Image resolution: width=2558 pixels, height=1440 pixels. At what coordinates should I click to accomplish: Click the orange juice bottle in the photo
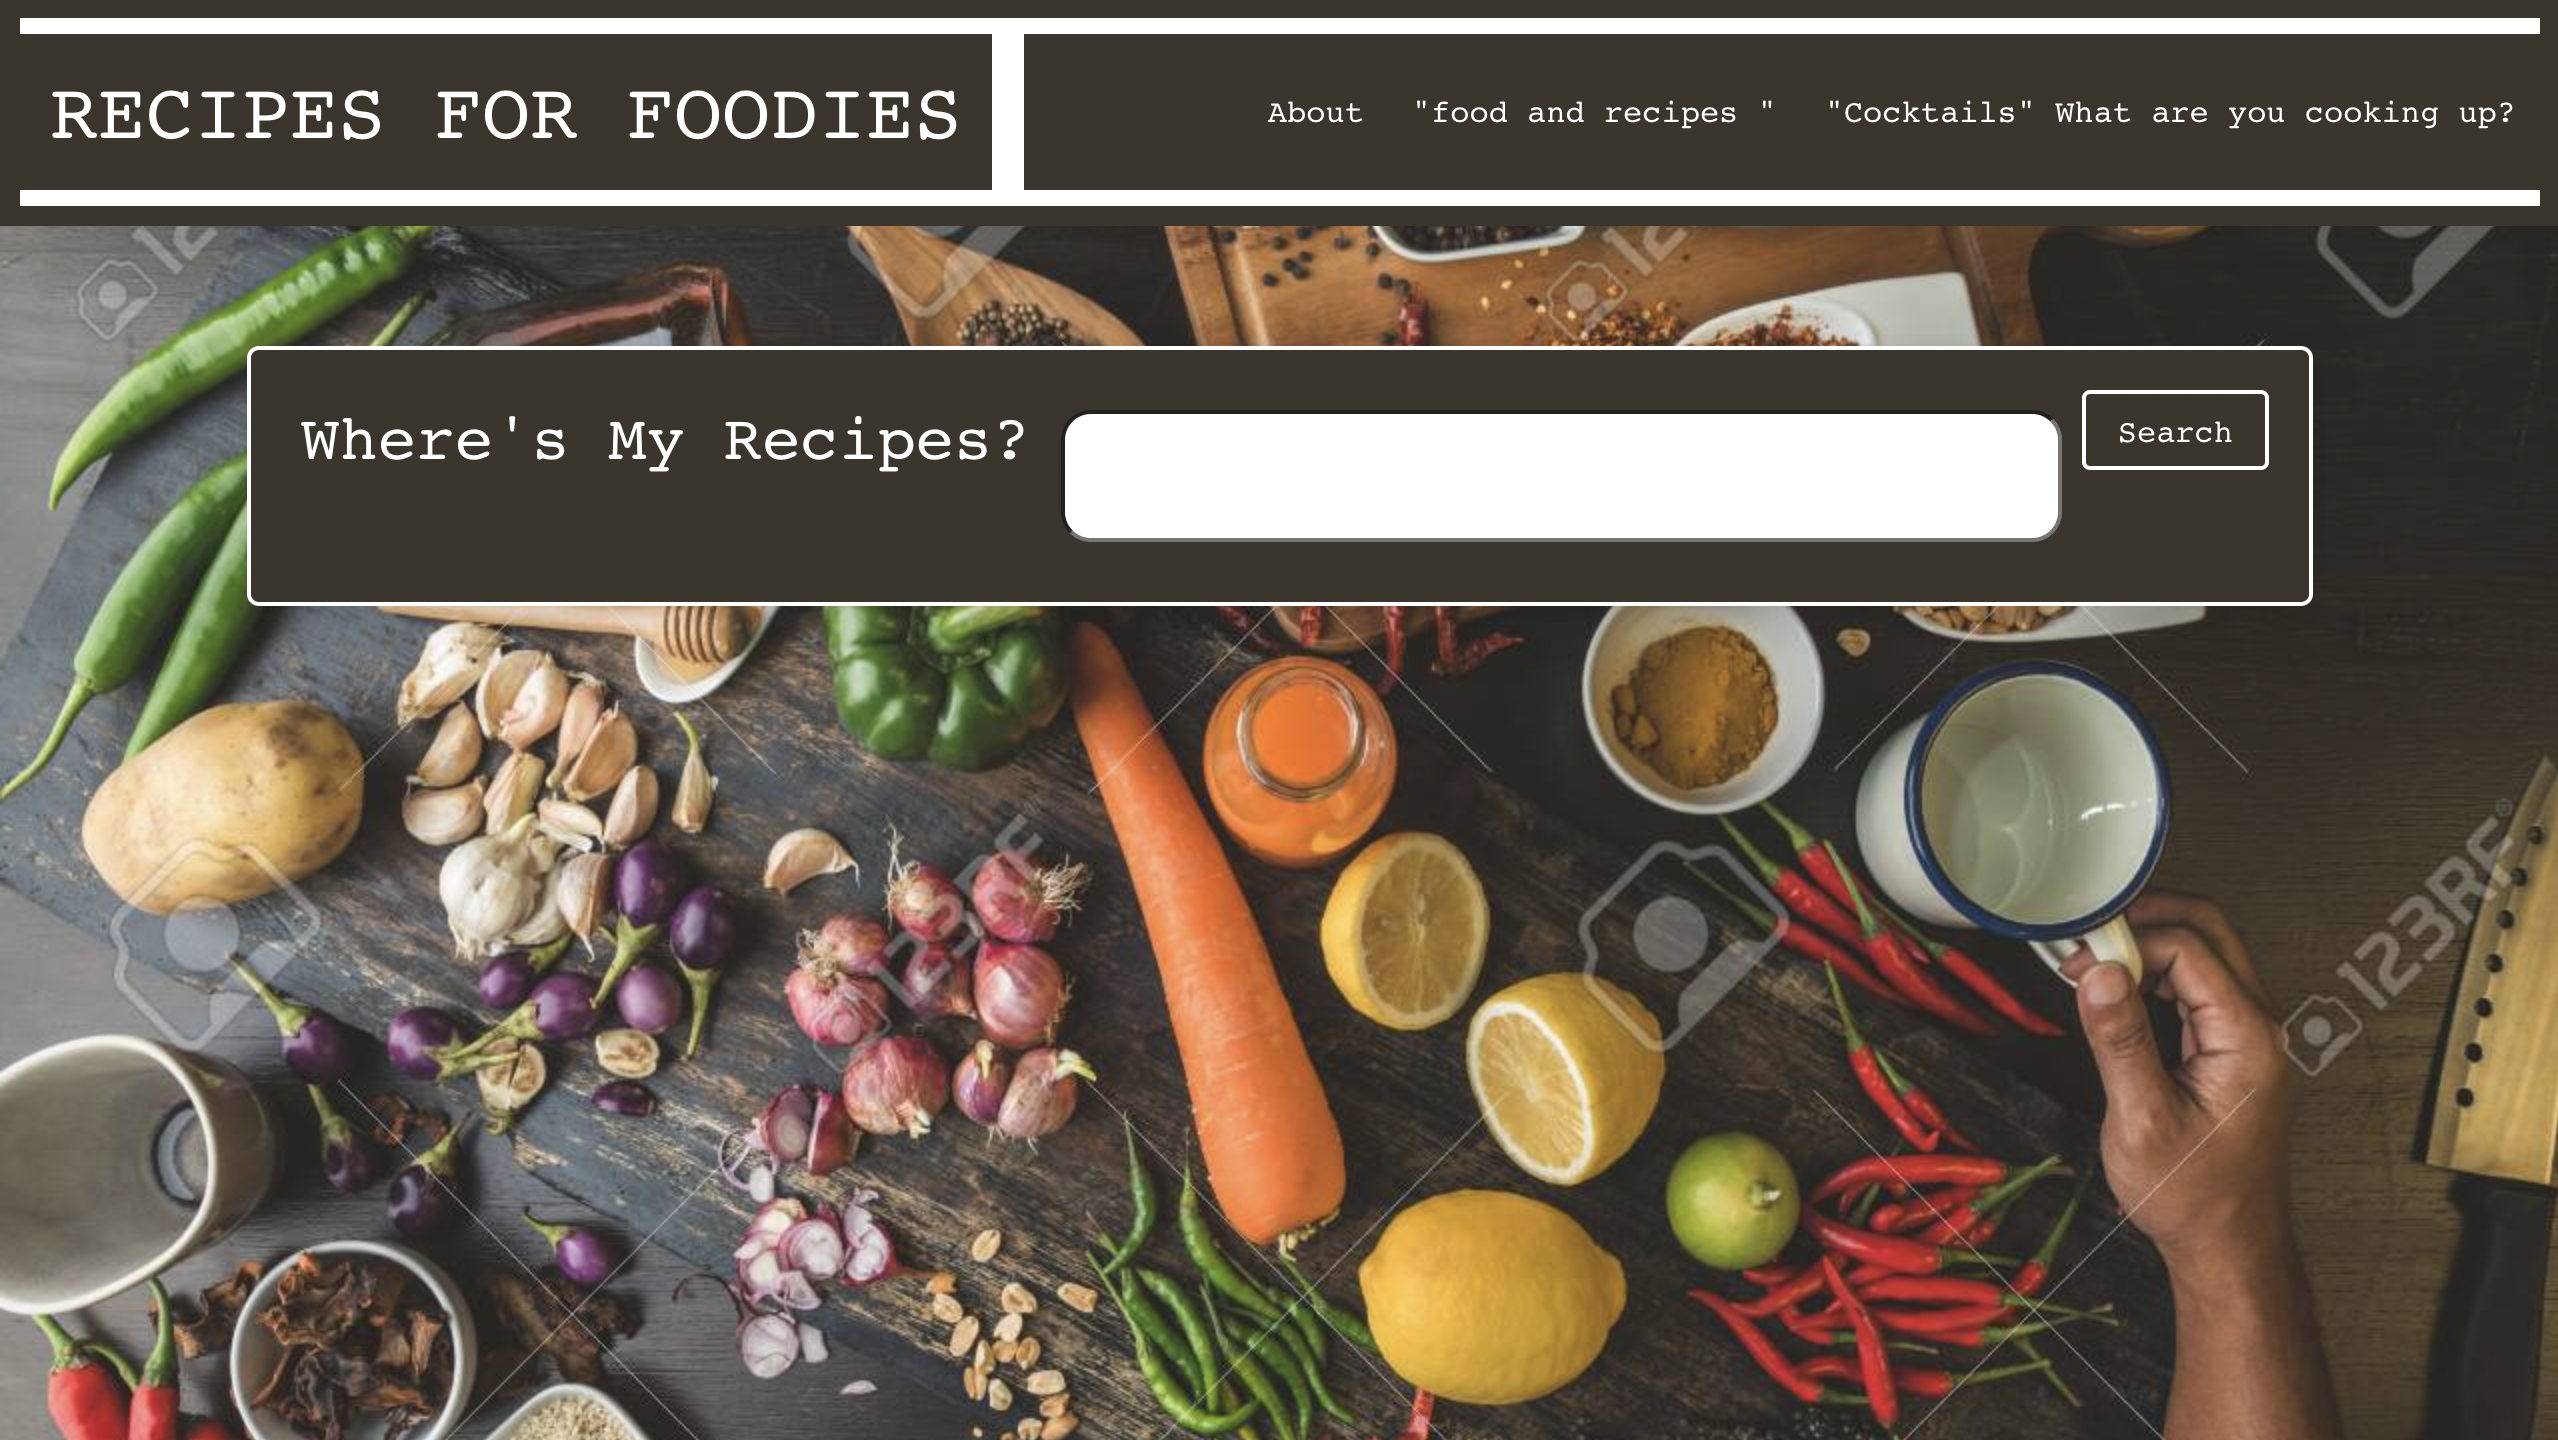coord(1298,762)
